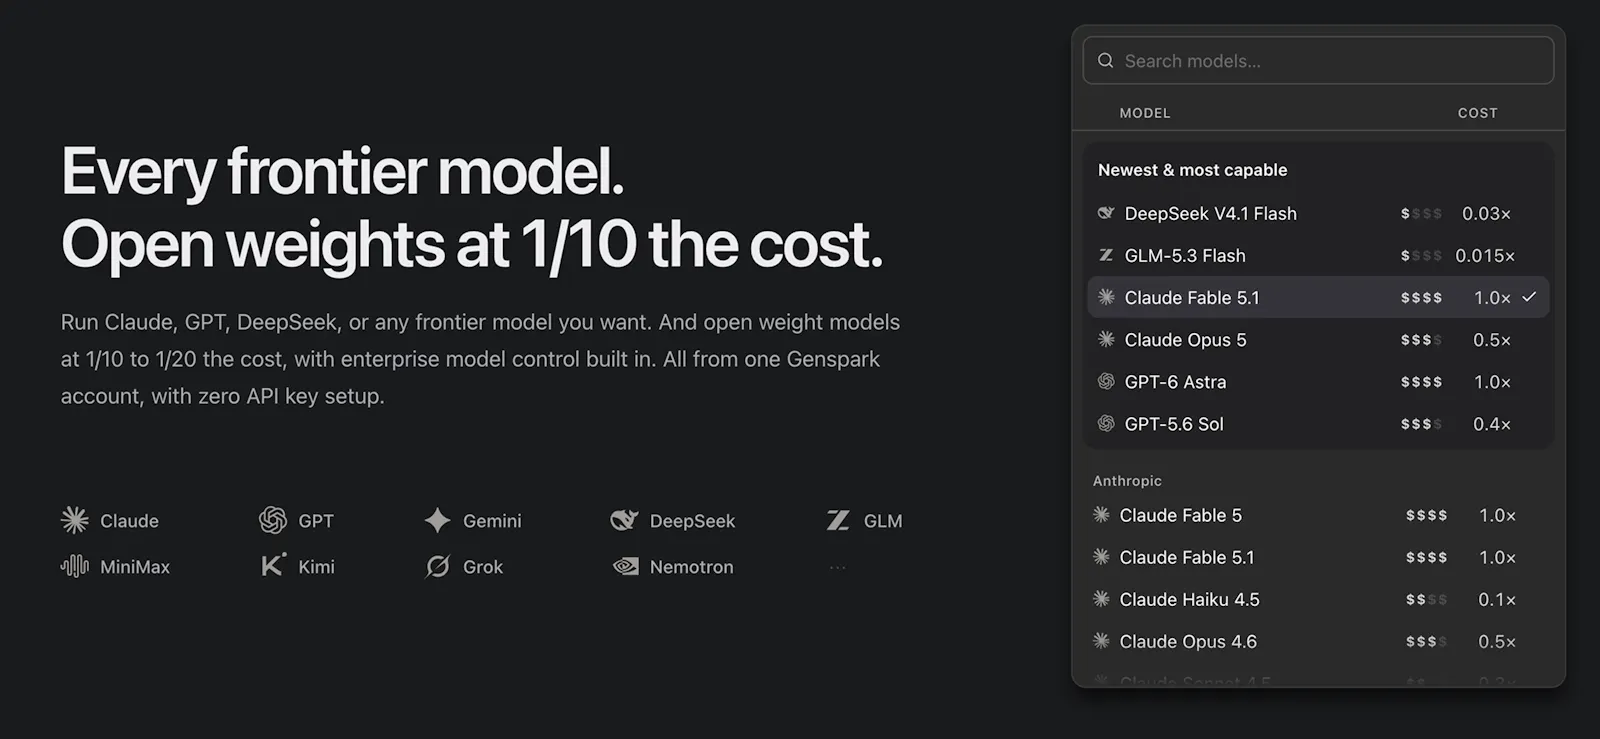Click the Nemotron eye logo icon
This screenshot has width=1600, height=739.
625,566
